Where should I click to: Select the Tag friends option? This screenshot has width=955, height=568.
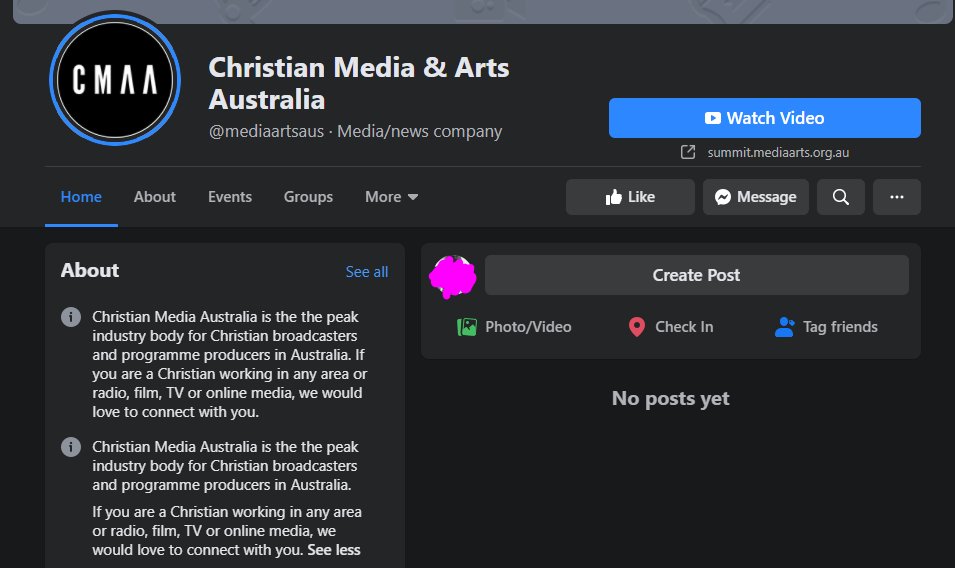click(x=826, y=327)
